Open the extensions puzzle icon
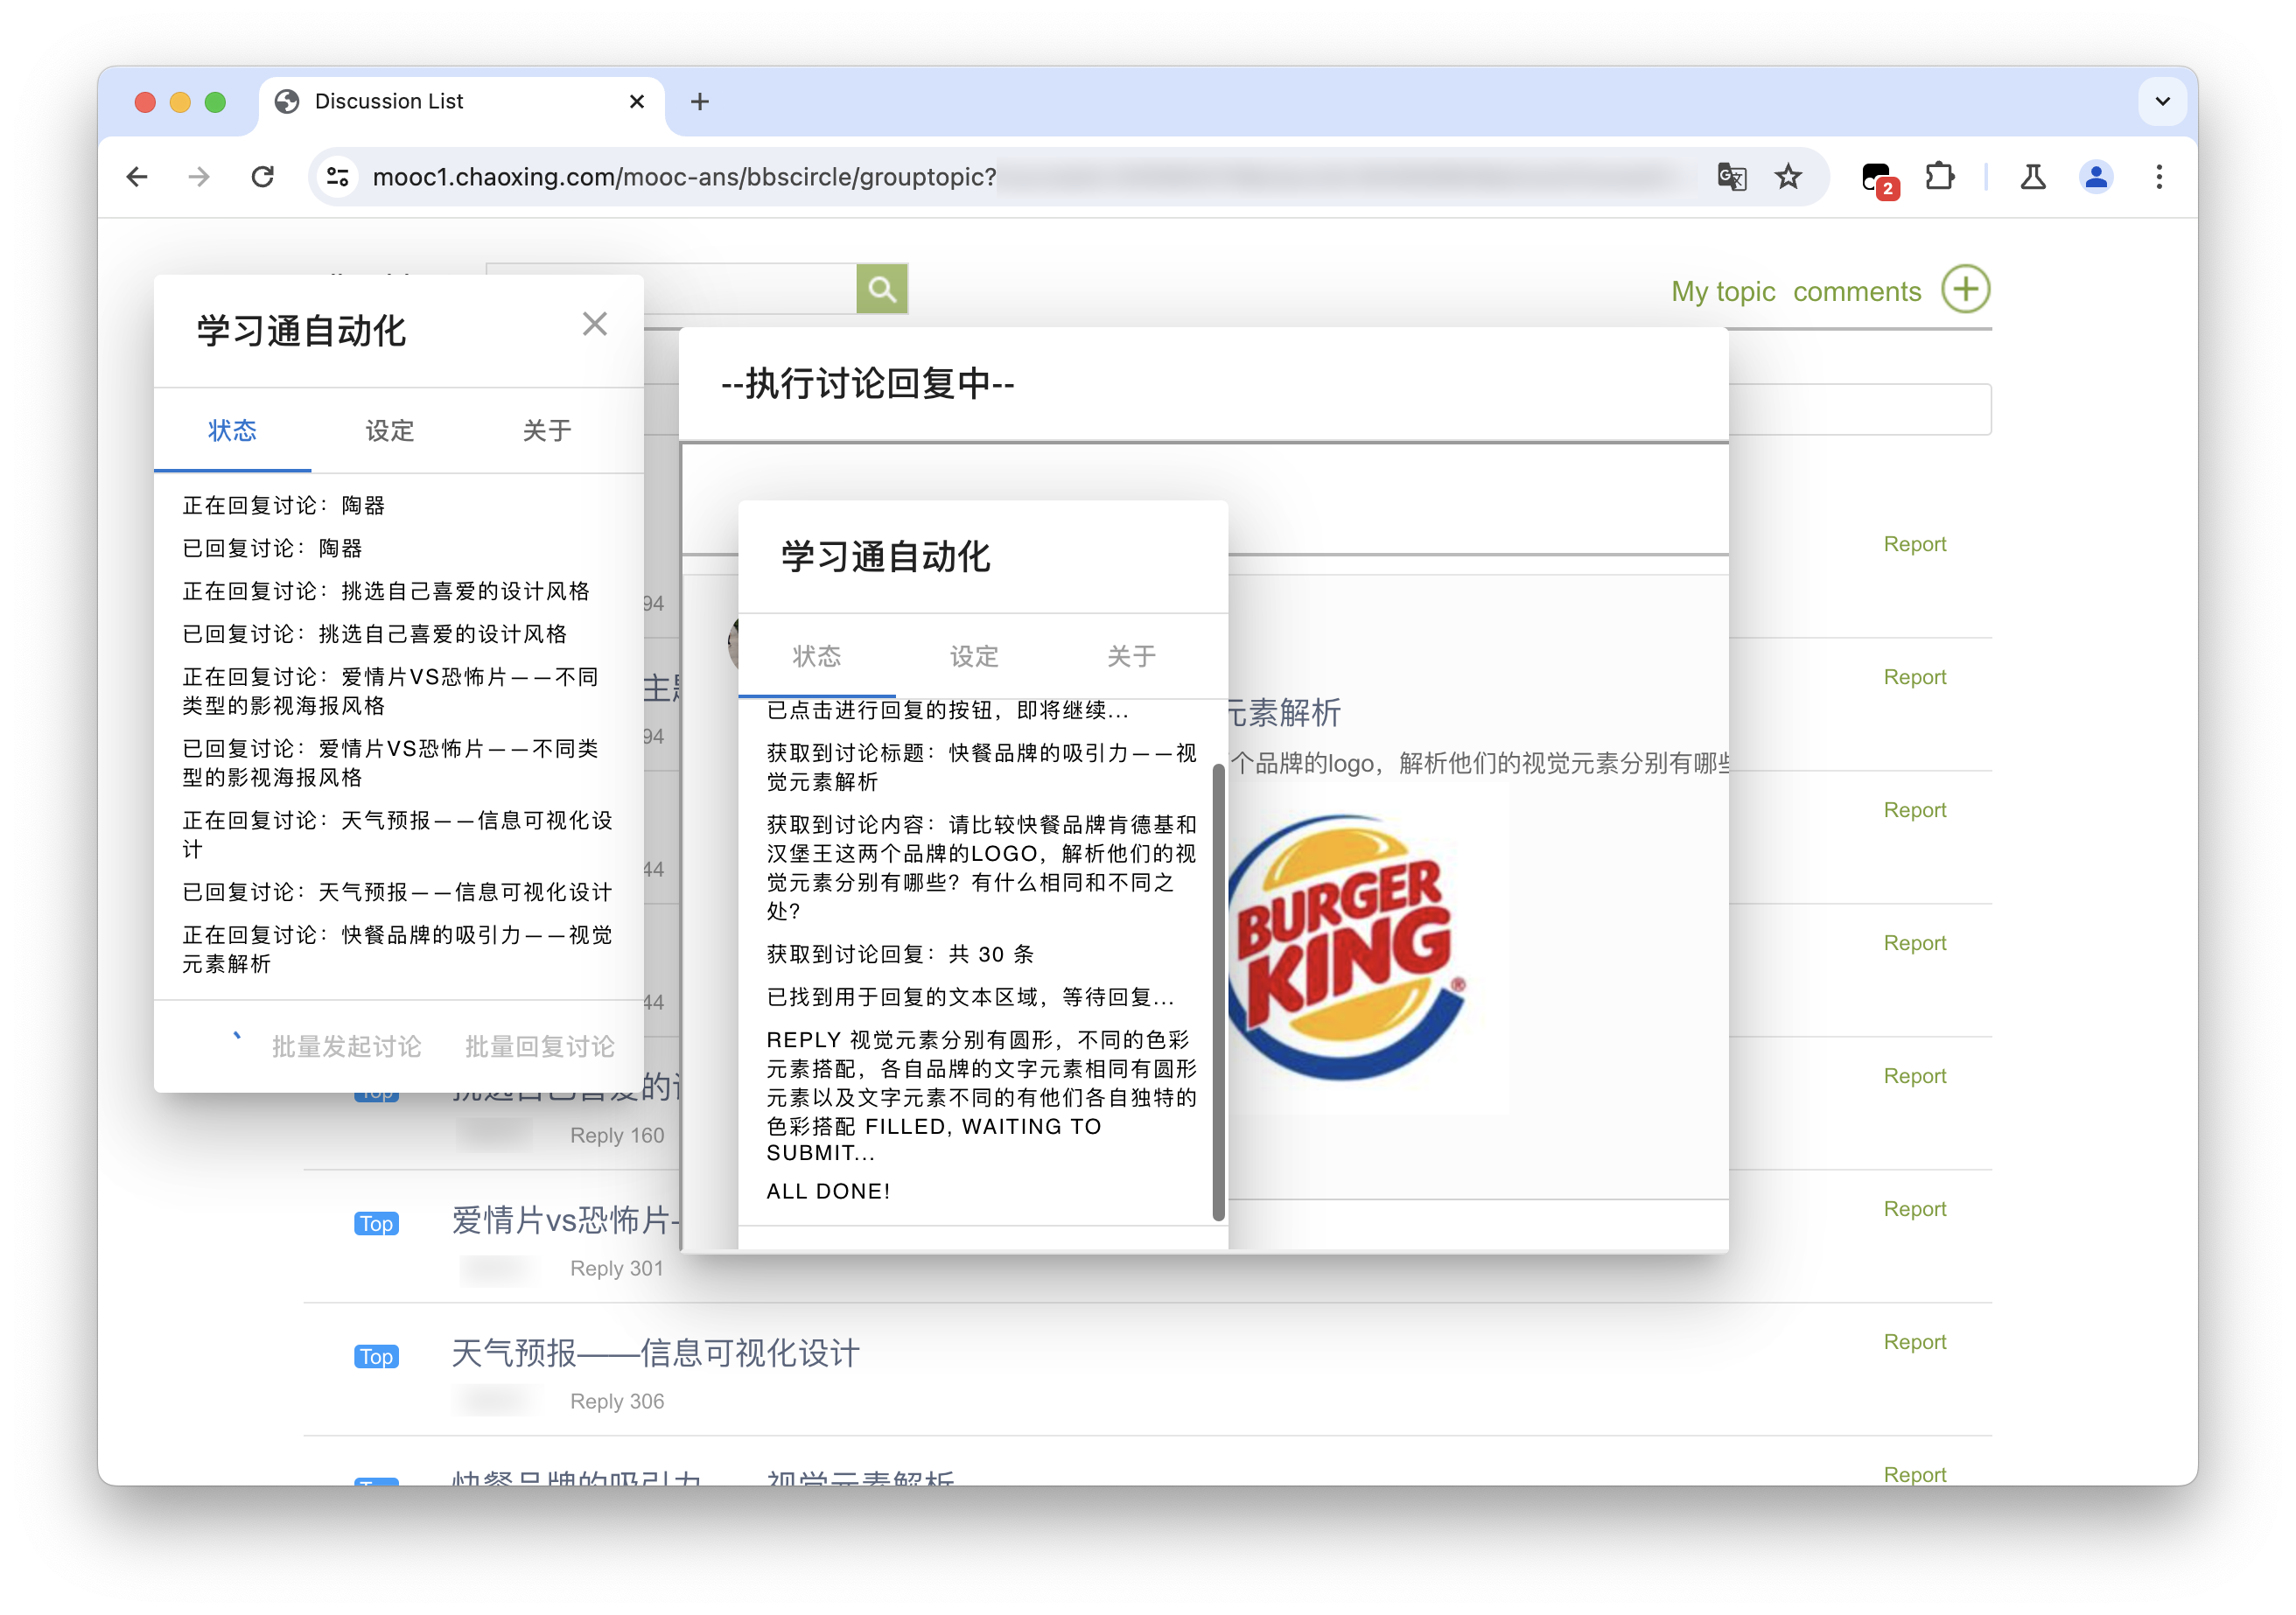This screenshot has width=2296, height=1615. 1939,177
